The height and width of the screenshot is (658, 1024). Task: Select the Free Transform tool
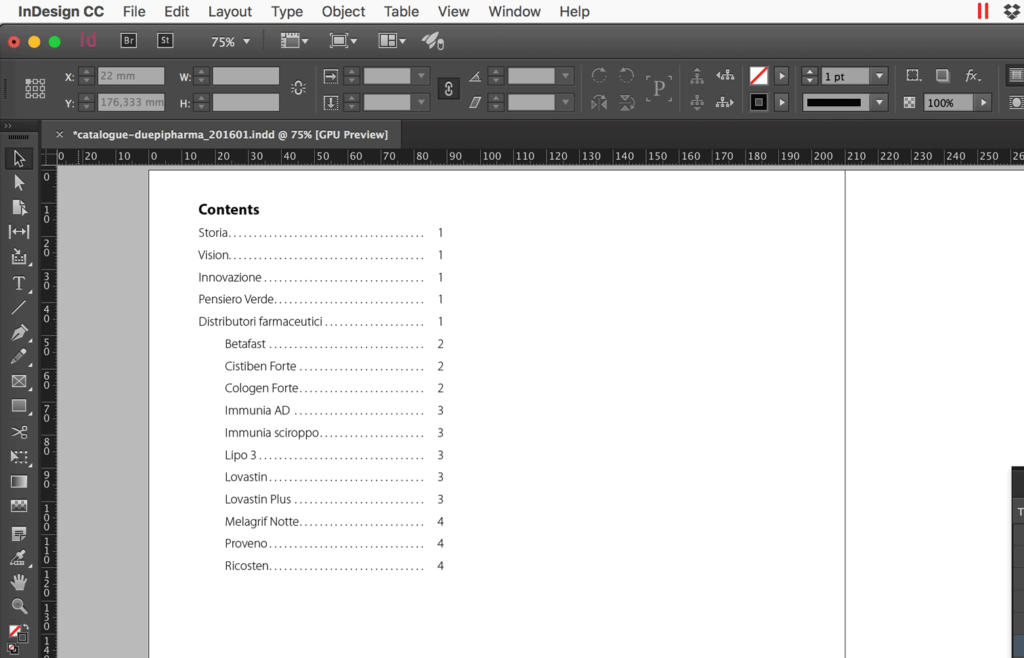point(19,457)
